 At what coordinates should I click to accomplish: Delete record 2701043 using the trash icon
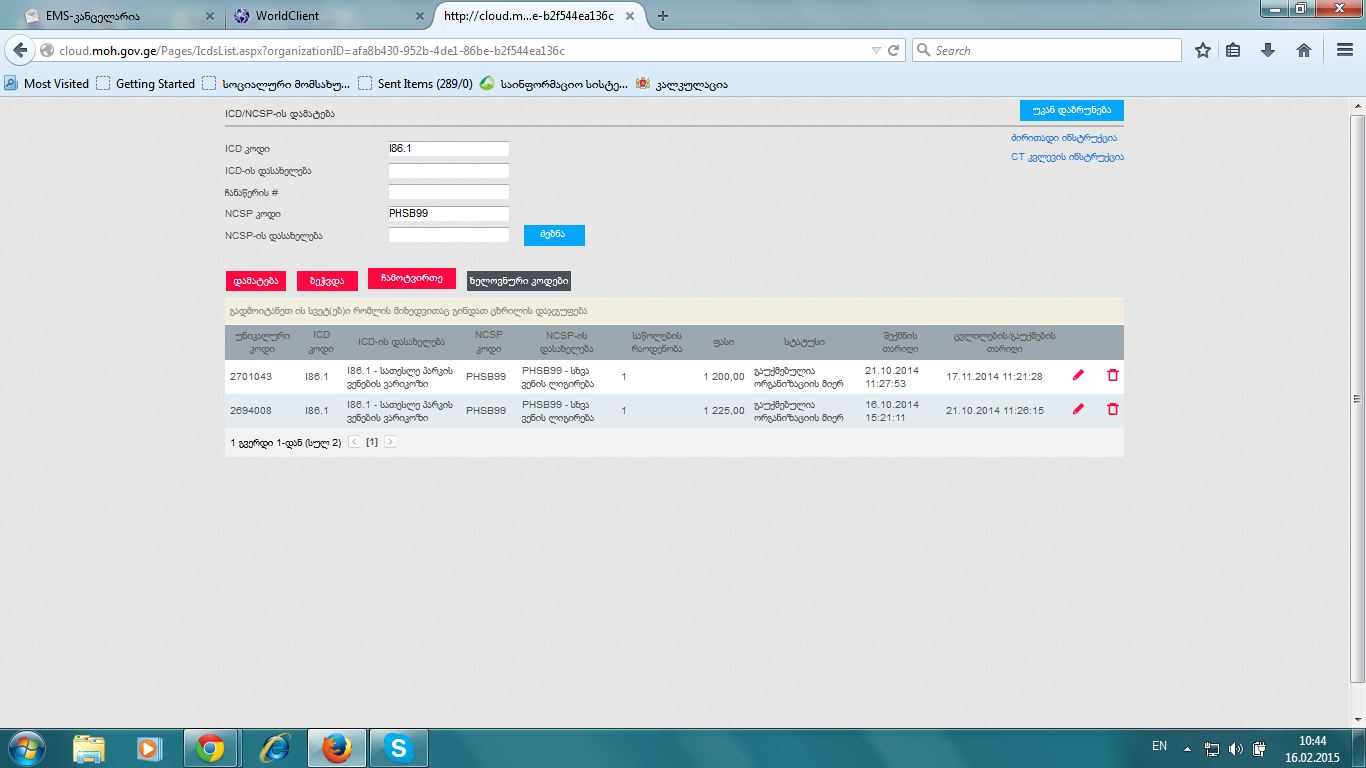[1113, 375]
